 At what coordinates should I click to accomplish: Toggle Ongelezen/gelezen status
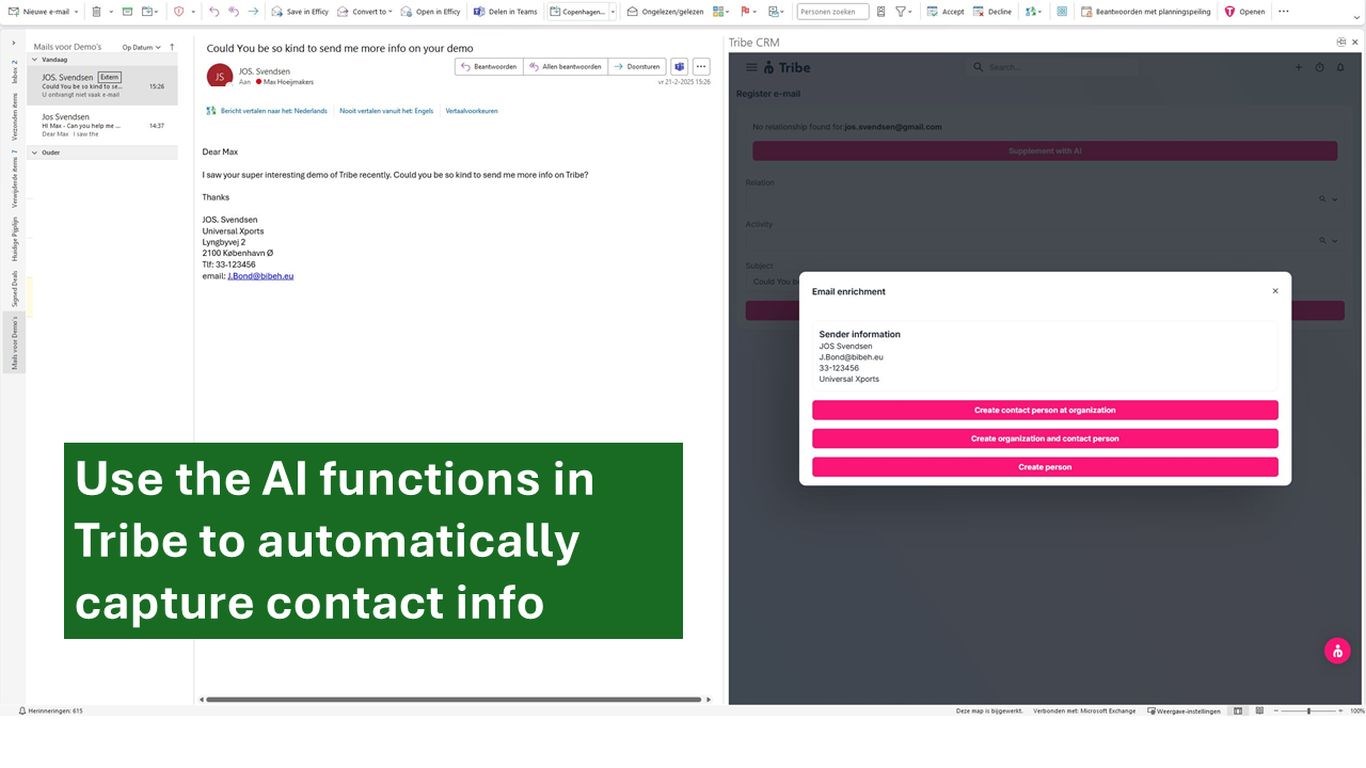[x=665, y=12]
